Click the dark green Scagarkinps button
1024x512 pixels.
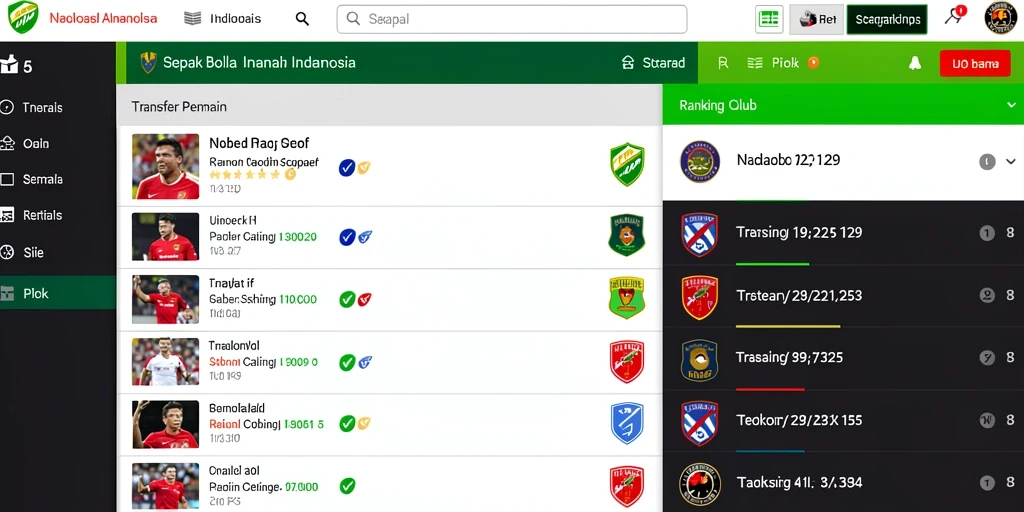pos(887,20)
